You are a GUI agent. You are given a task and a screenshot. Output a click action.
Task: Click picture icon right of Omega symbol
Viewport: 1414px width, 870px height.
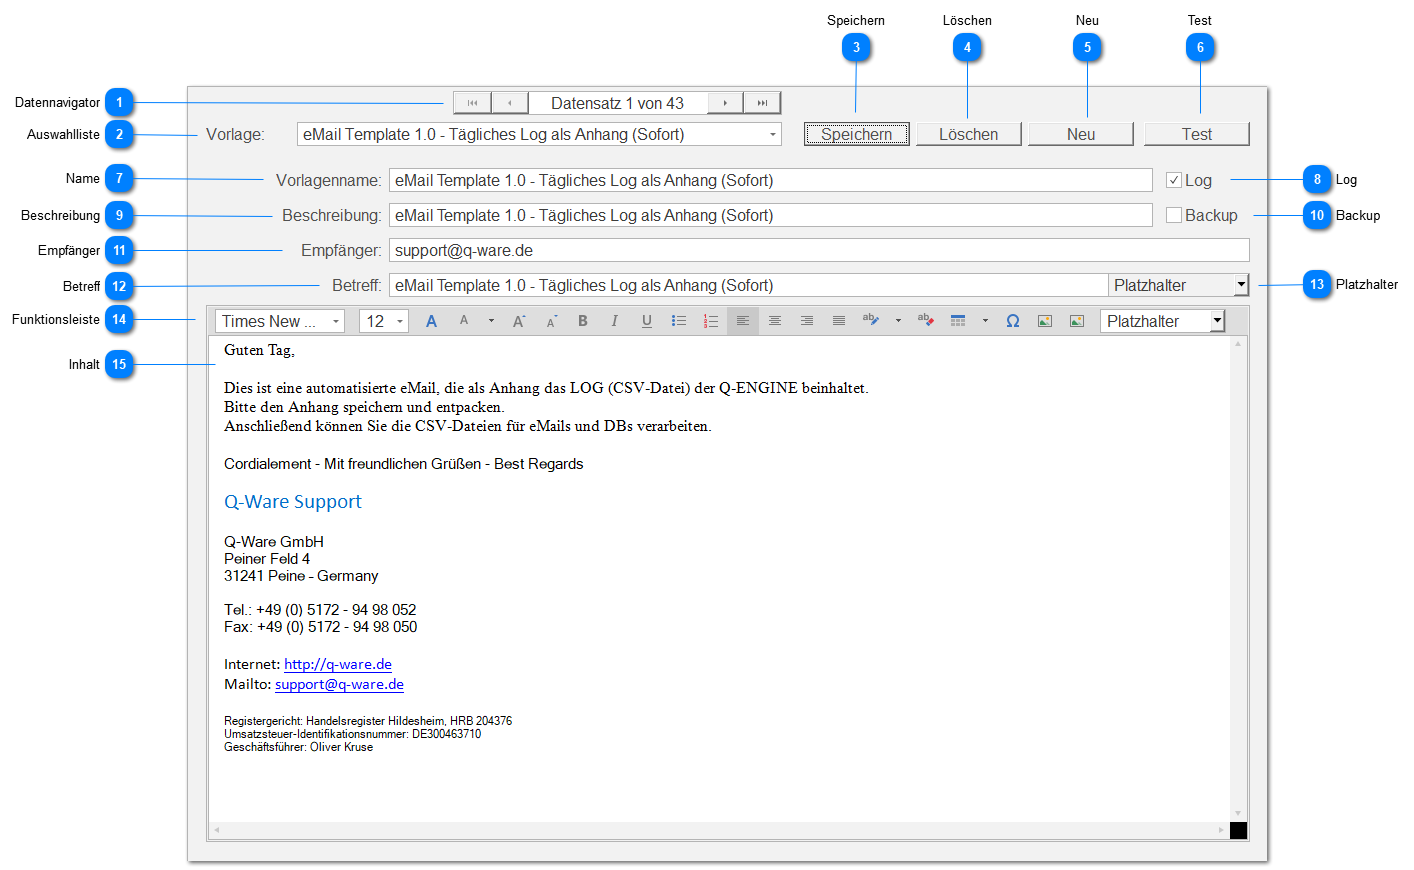coord(1045,321)
